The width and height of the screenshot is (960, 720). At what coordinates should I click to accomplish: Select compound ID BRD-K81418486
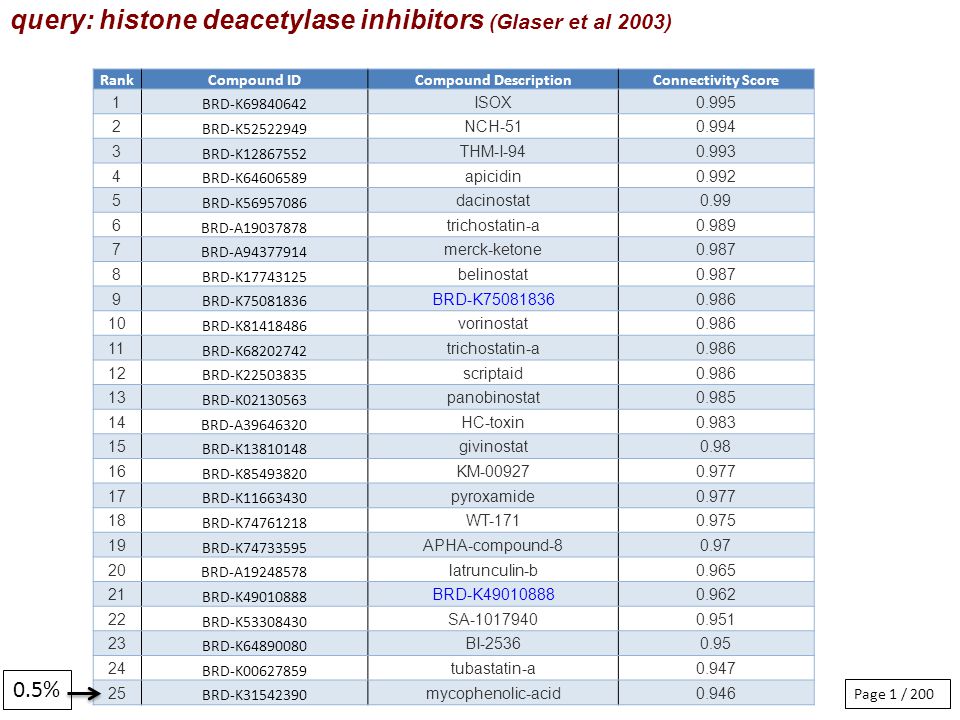point(254,326)
